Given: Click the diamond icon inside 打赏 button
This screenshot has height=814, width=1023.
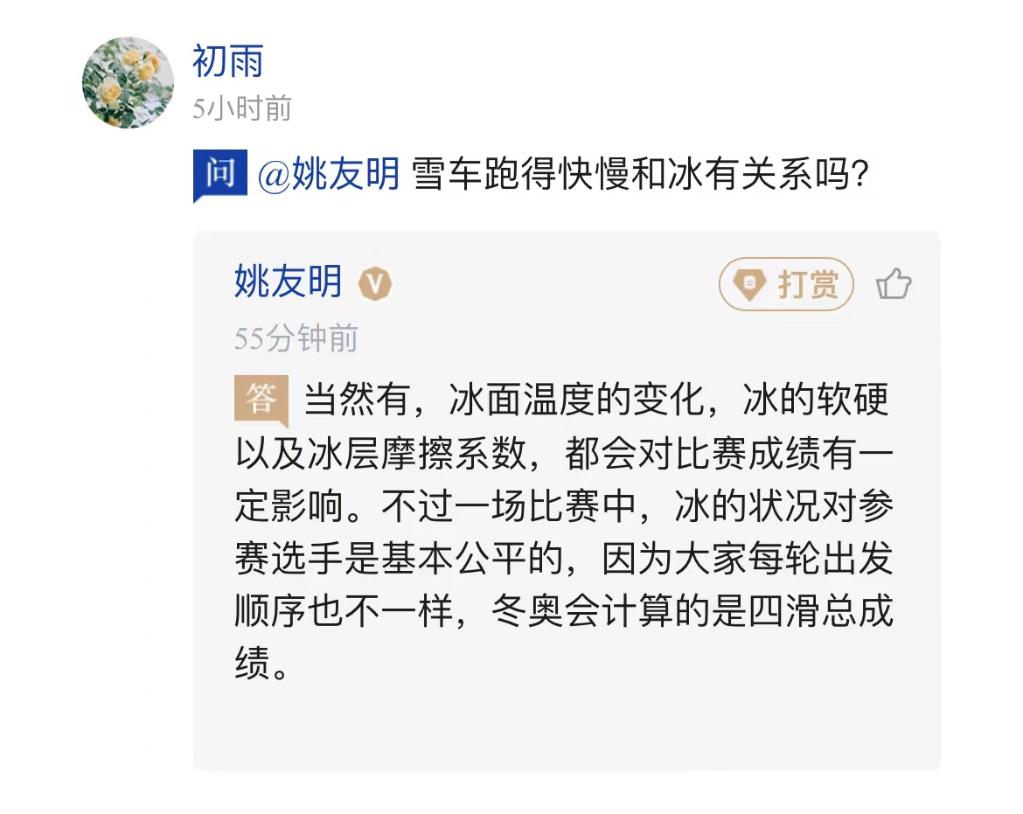Looking at the screenshot, I should [749, 285].
